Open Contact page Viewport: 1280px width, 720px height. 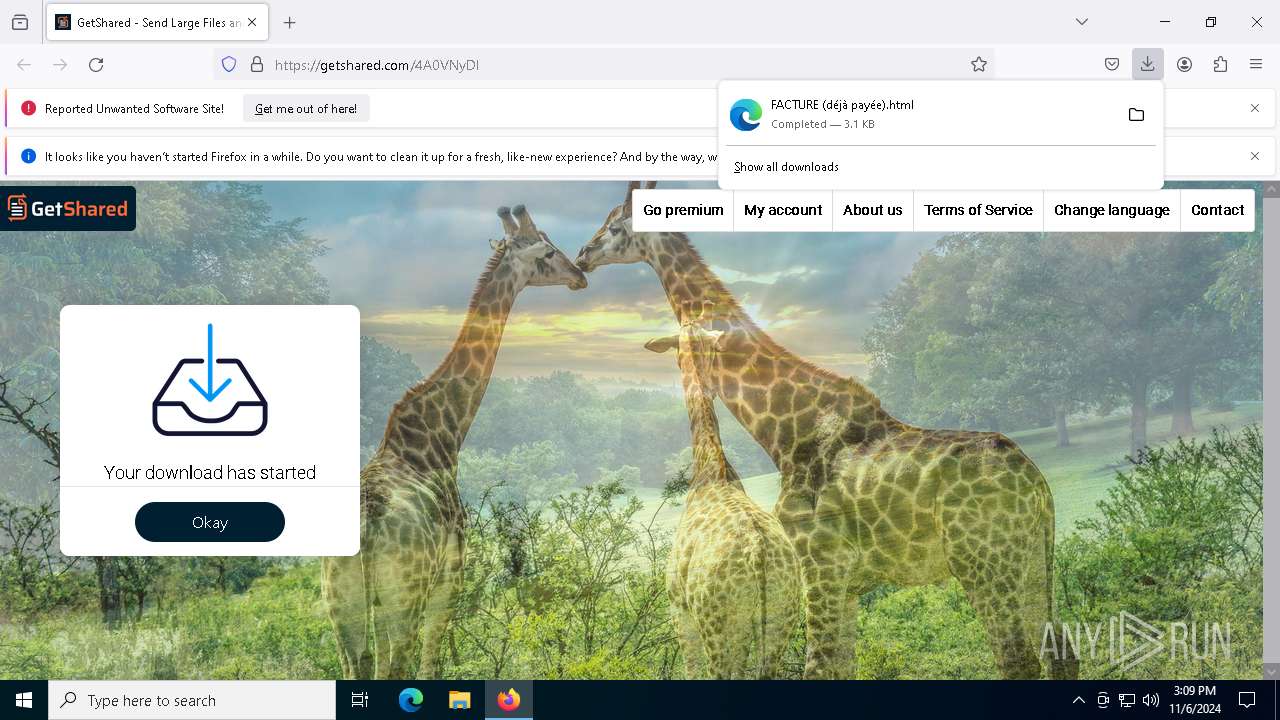[x=1218, y=210]
